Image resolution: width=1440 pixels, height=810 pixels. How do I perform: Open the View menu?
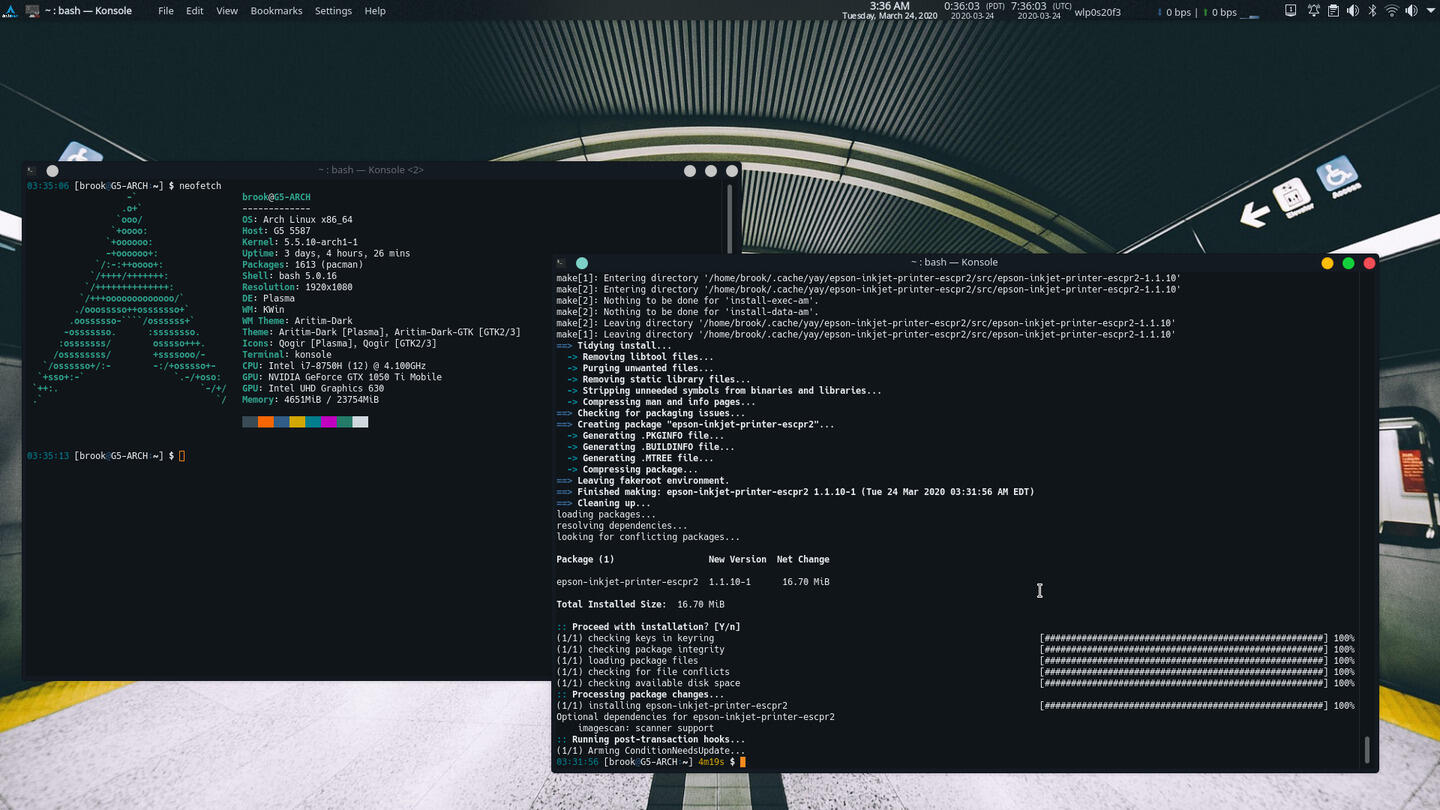(227, 11)
